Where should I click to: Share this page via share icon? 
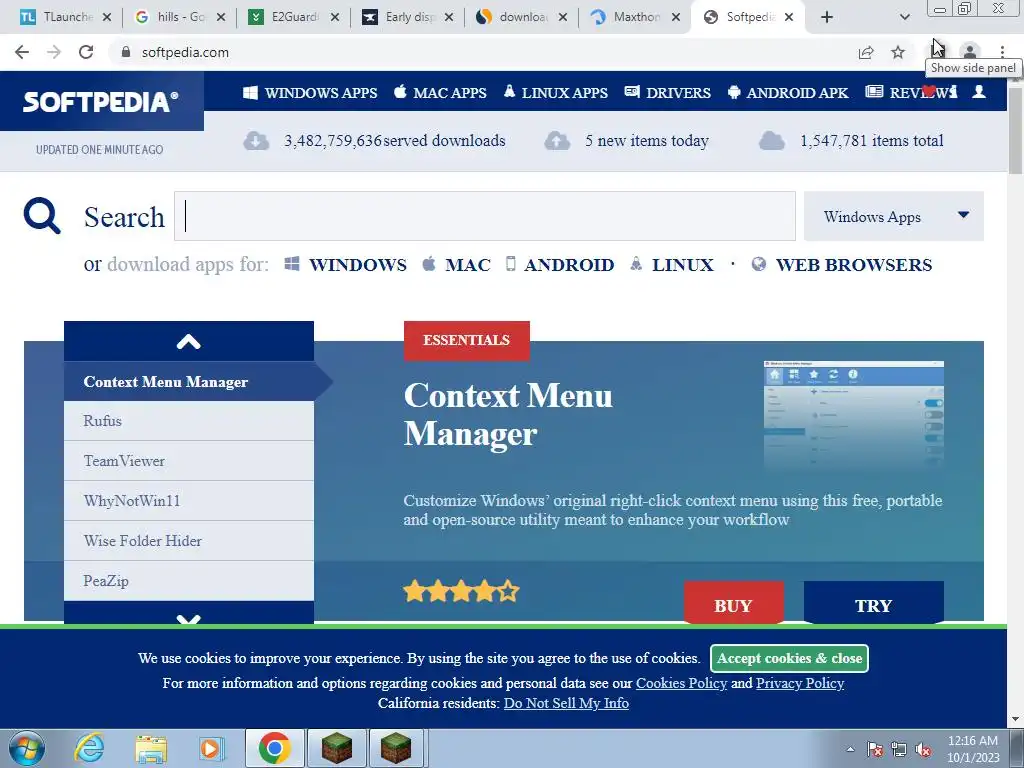click(866, 52)
